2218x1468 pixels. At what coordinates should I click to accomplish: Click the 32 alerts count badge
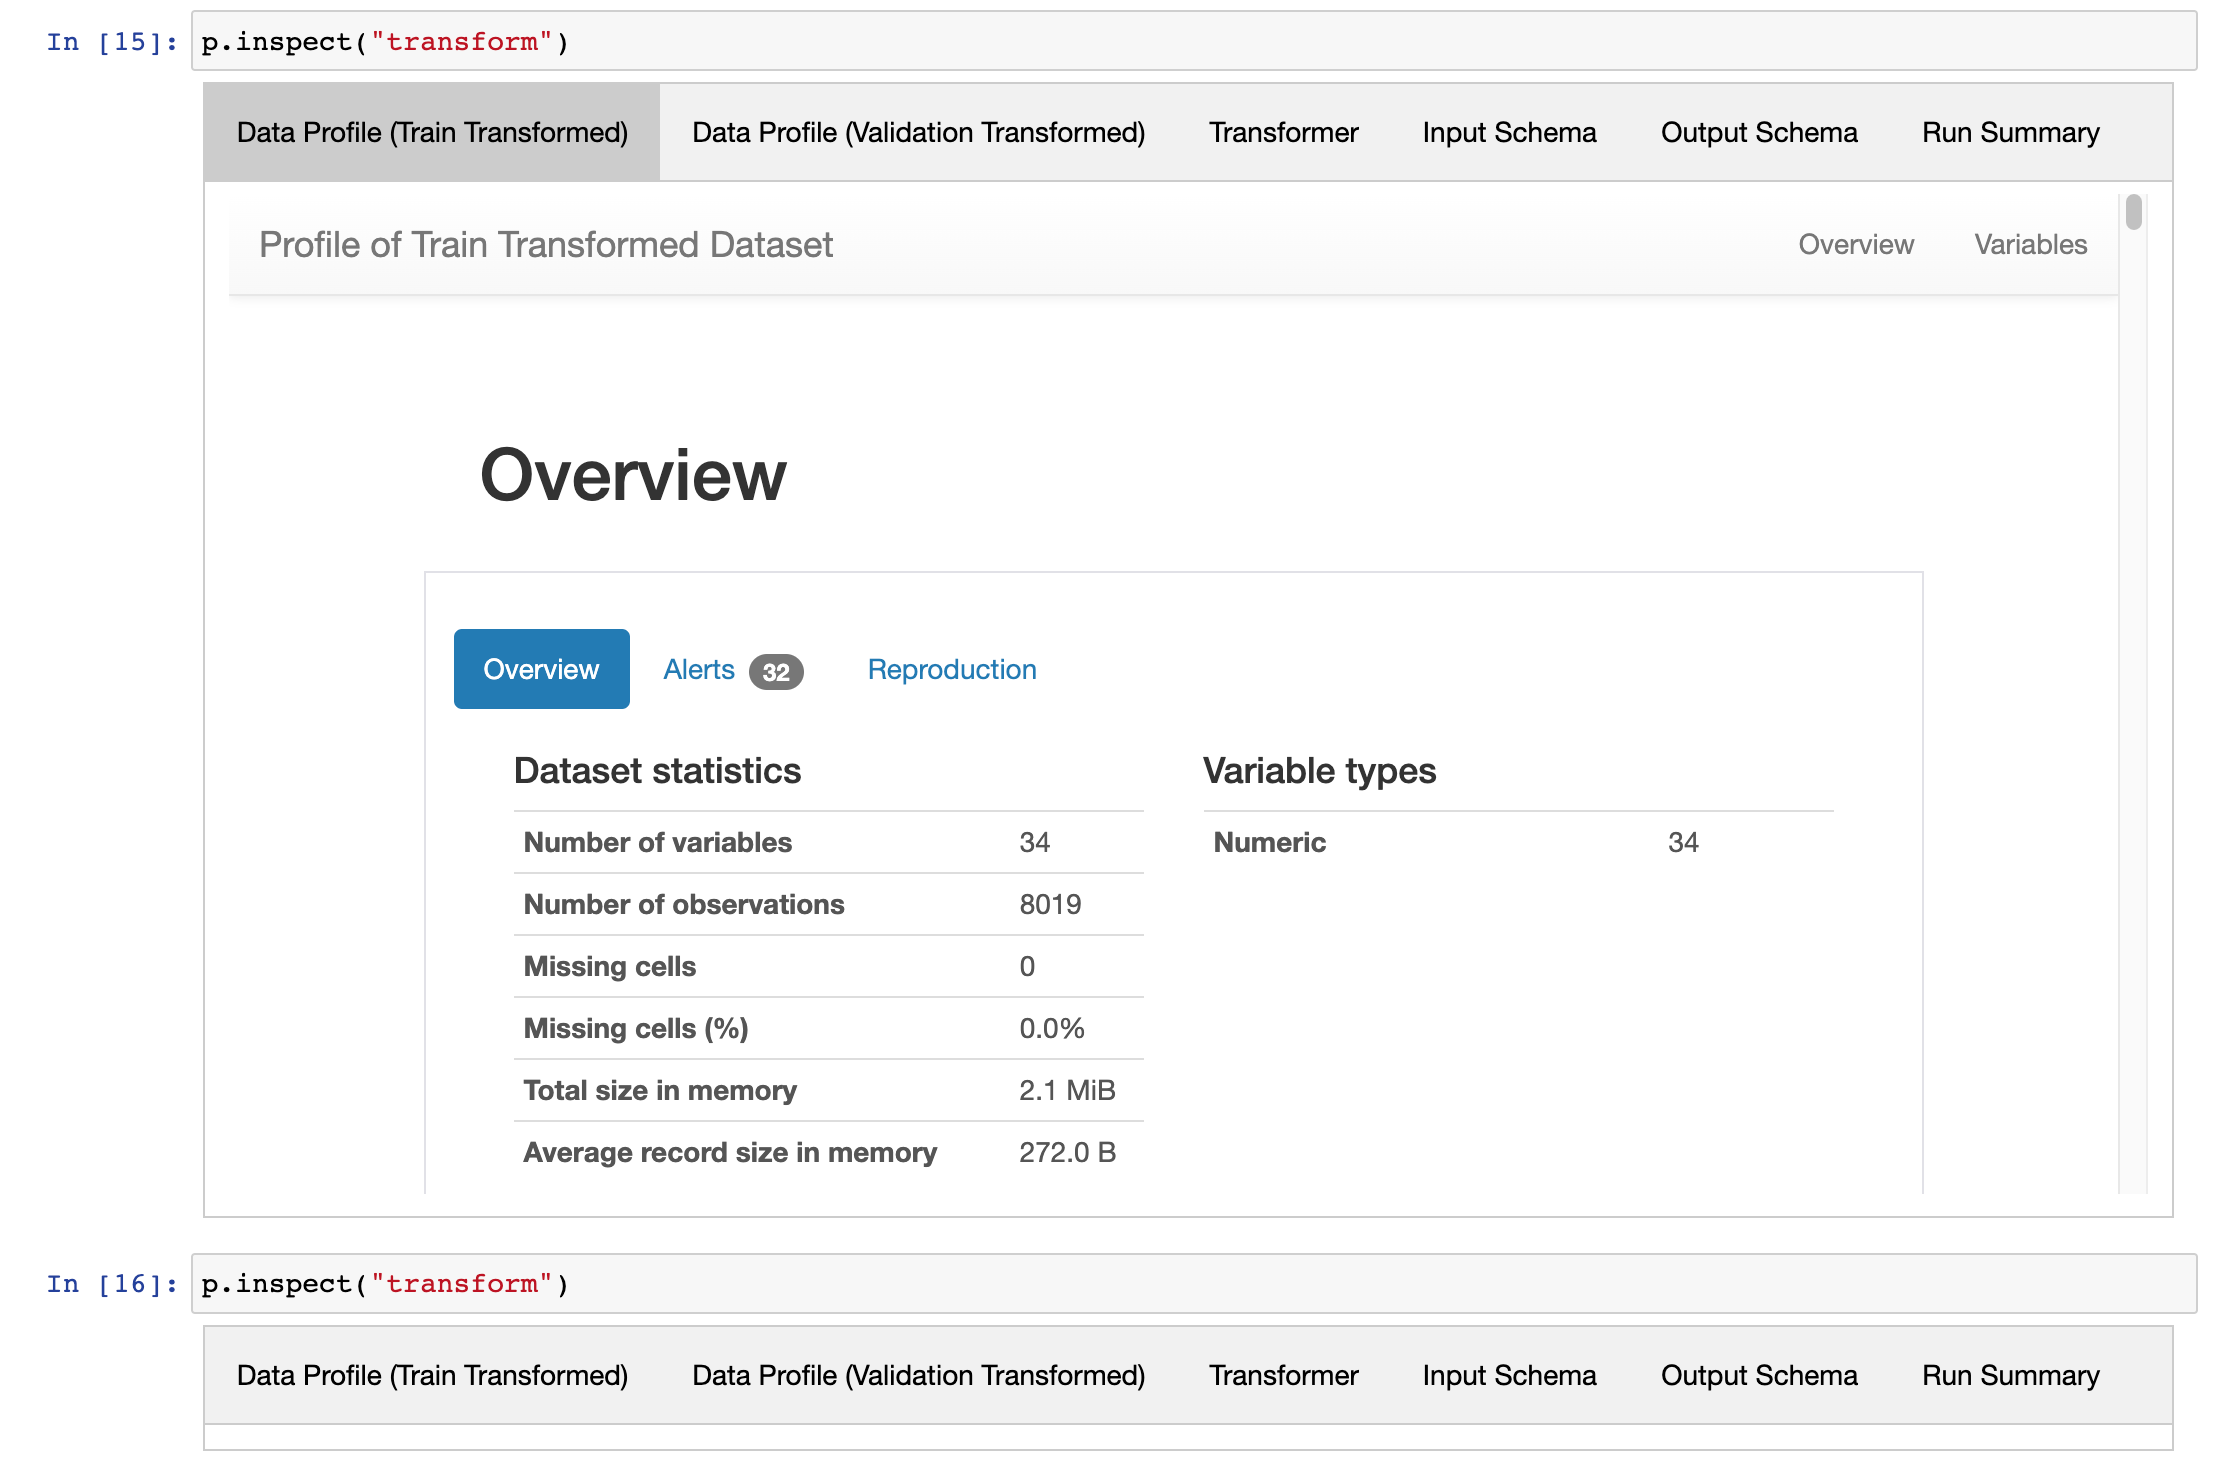776,672
